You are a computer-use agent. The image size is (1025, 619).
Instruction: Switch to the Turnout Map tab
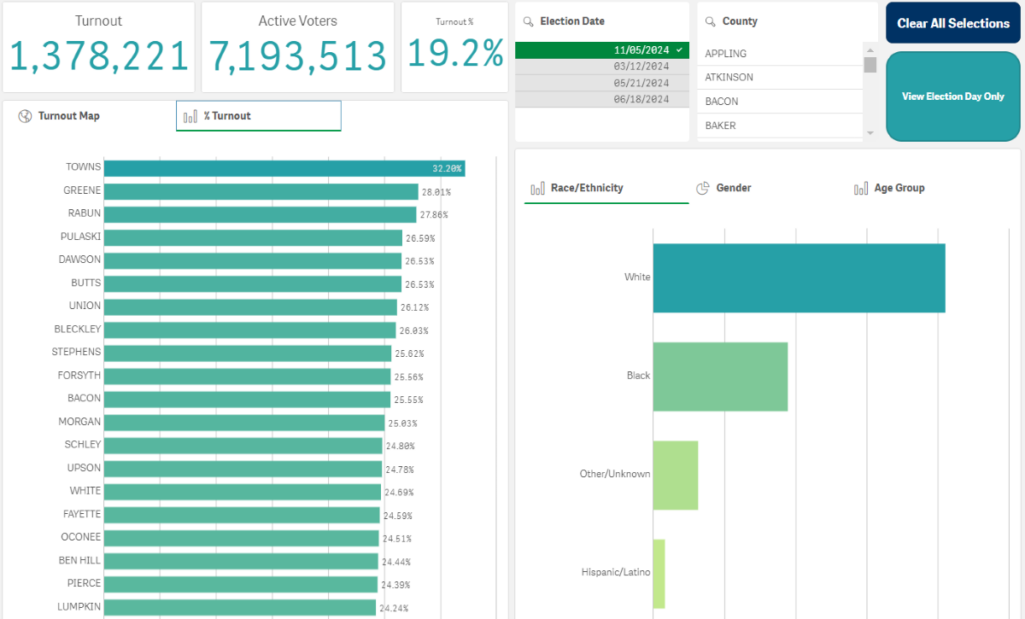pos(68,116)
